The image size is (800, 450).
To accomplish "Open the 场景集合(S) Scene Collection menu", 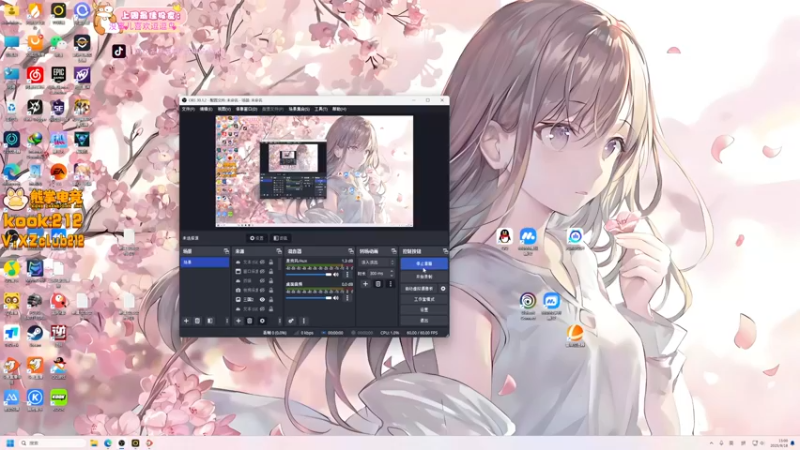I will click(299, 109).
